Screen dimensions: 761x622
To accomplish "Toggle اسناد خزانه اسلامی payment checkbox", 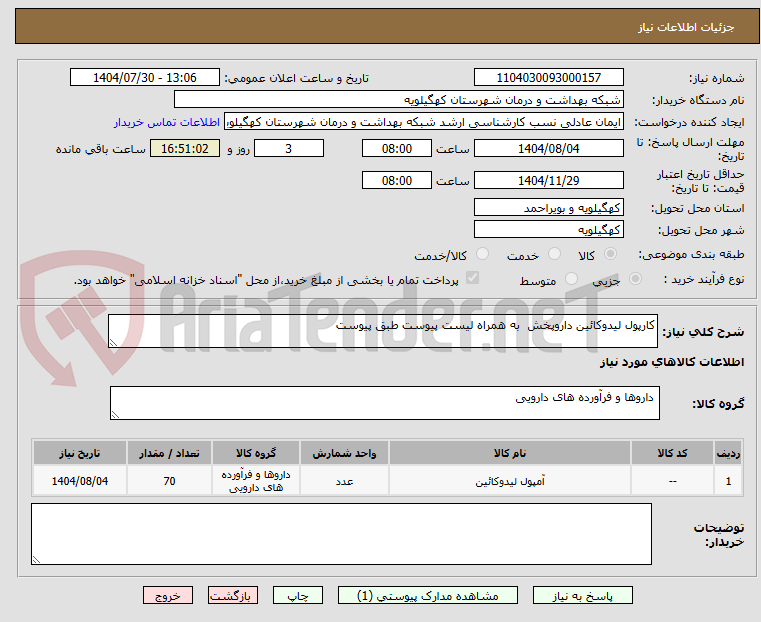I will (472, 278).
